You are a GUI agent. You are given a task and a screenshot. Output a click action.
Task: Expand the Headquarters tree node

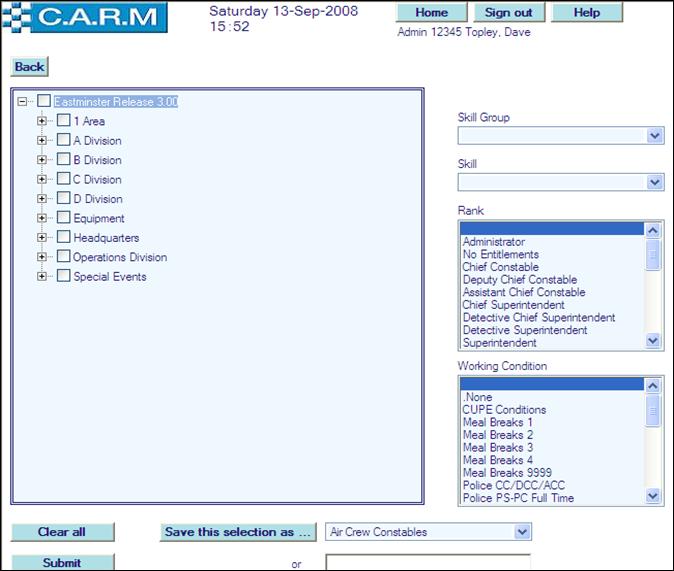click(x=42, y=238)
